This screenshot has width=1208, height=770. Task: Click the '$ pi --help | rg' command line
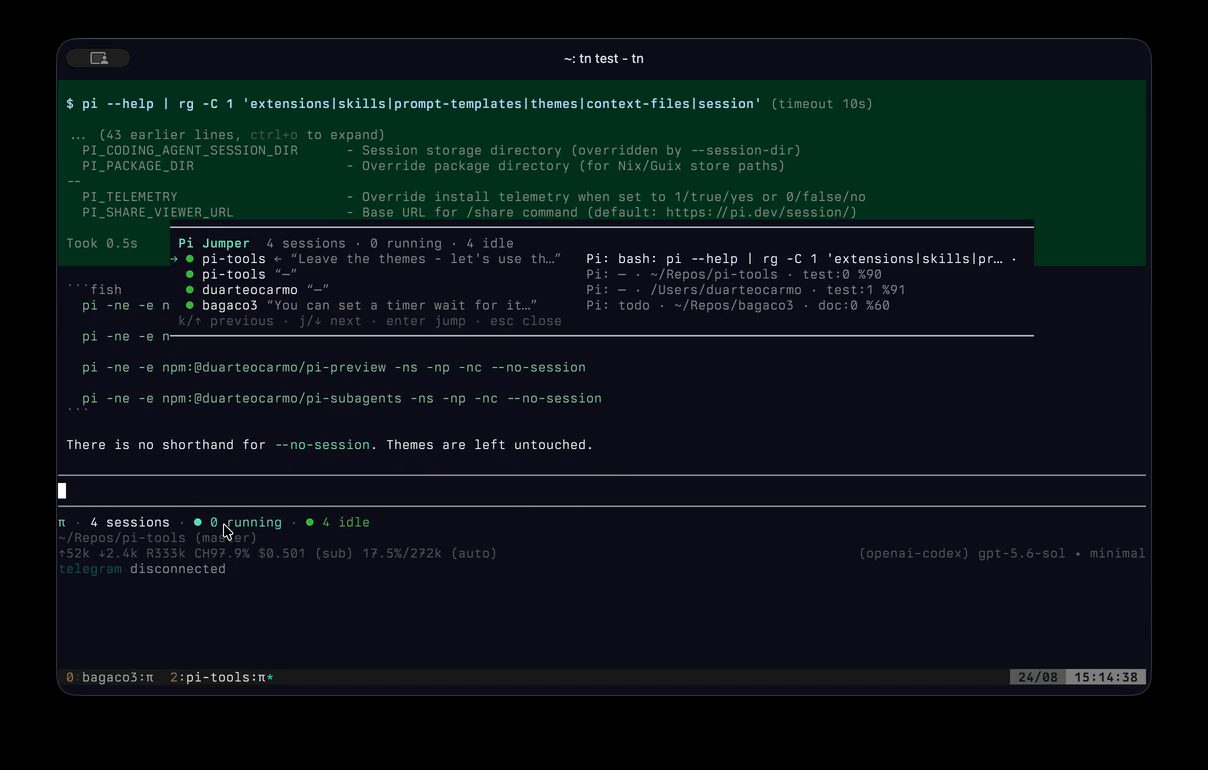click(414, 104)
